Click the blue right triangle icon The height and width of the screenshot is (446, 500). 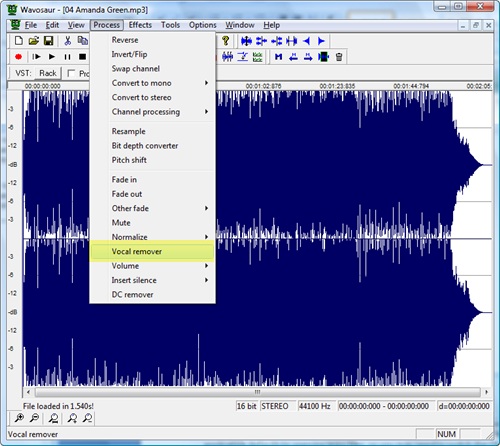pos(321,41)
